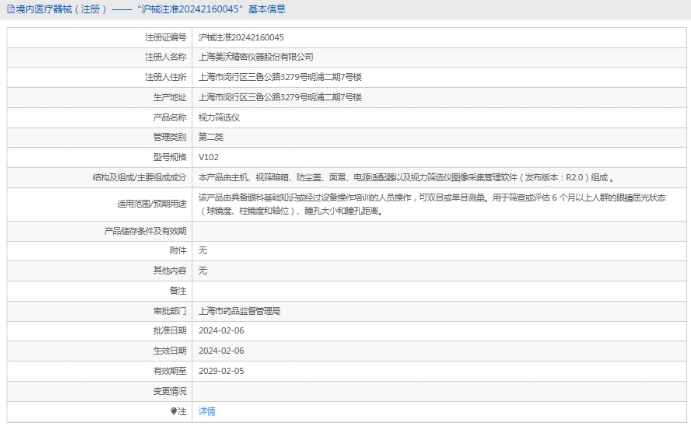The width and height of the screenshot is (691, 432).
Task: Click the 有效期至 label
Action: pos(170,371)
